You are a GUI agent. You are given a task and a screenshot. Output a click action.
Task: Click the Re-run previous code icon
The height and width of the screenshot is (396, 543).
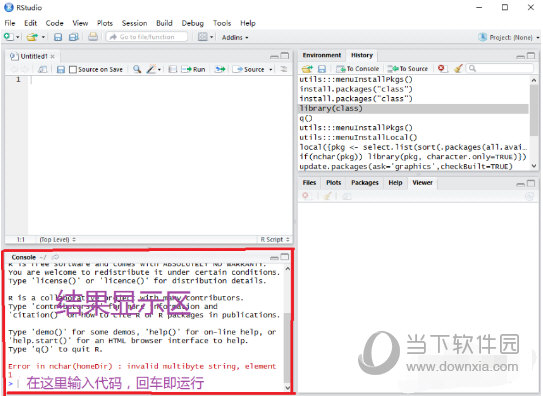[220, 69]
